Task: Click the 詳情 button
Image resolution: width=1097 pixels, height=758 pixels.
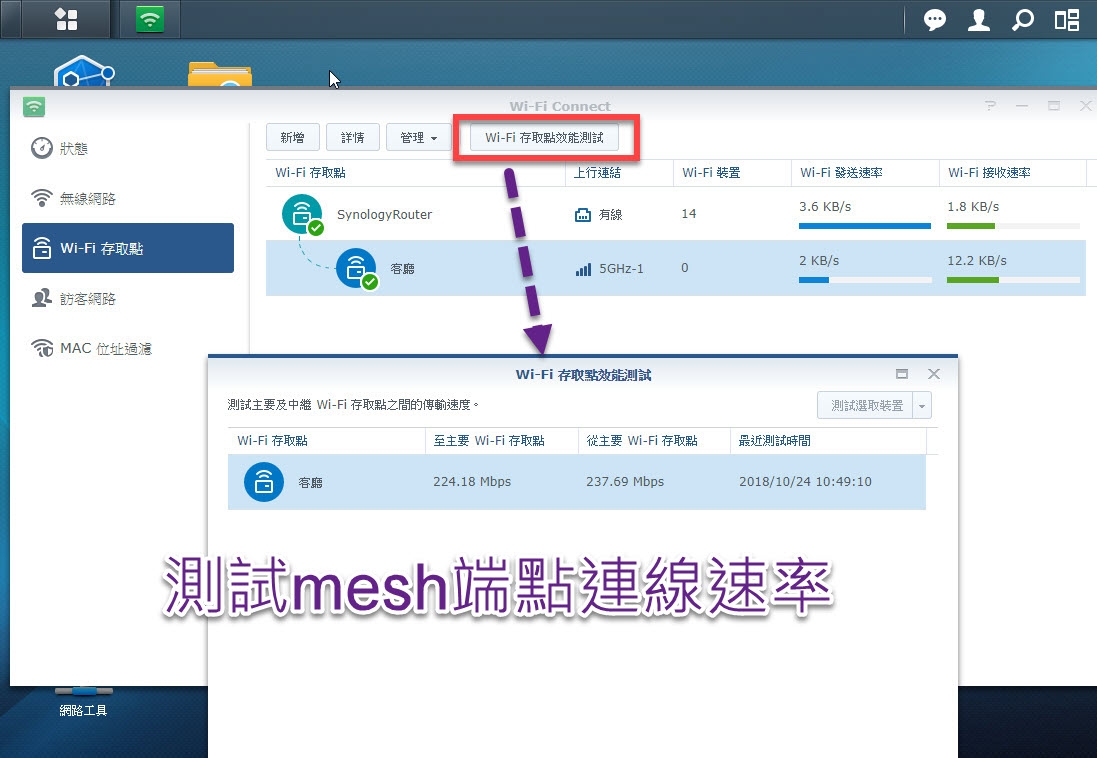Action: pyautogui.click(x=353, y=137)
